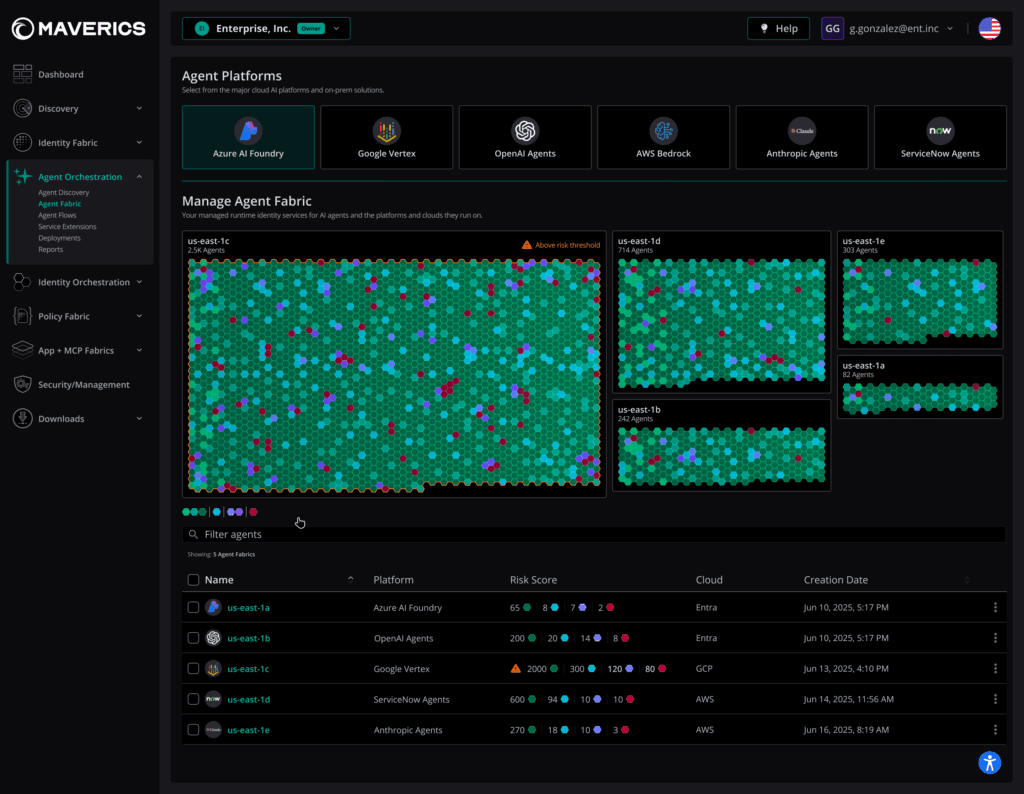Open the Policy Fabric sidebar icon
Image resolution: width=1024 pixels, height=794 pixels.
point(23,316)
